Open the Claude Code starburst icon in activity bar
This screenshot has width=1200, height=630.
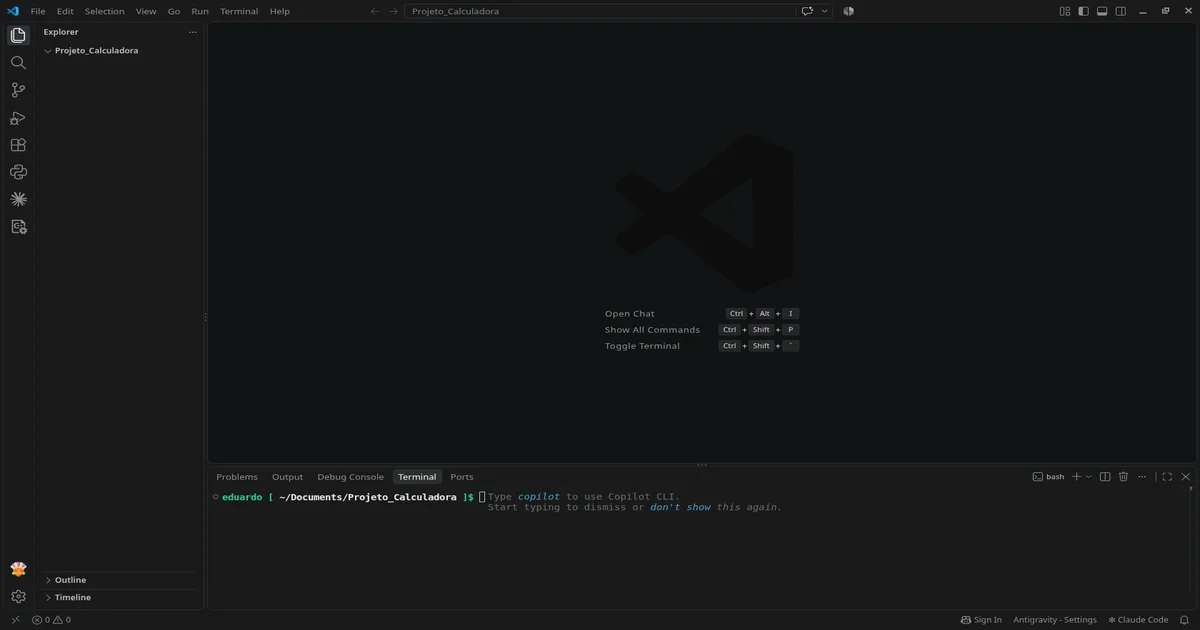[x=18, y=199]
